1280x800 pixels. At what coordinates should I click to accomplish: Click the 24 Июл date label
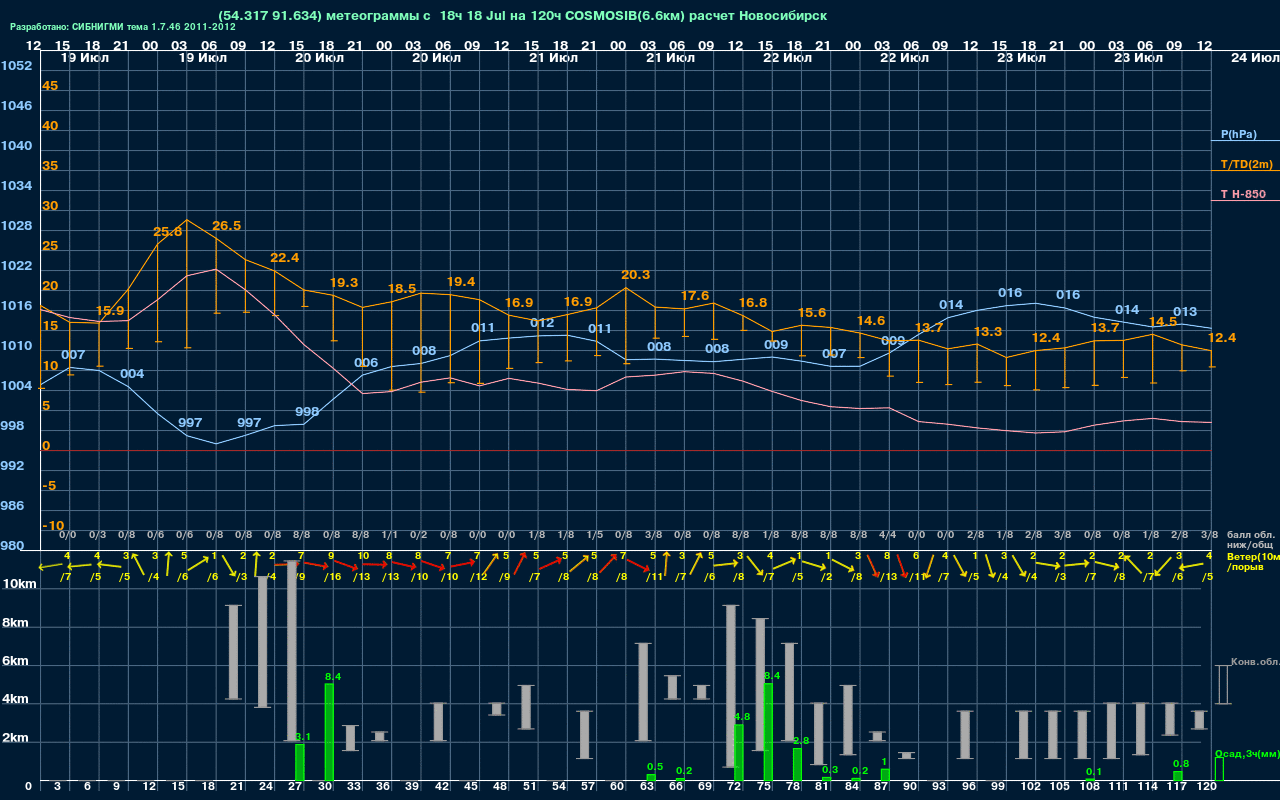[x=1254, y=59]
